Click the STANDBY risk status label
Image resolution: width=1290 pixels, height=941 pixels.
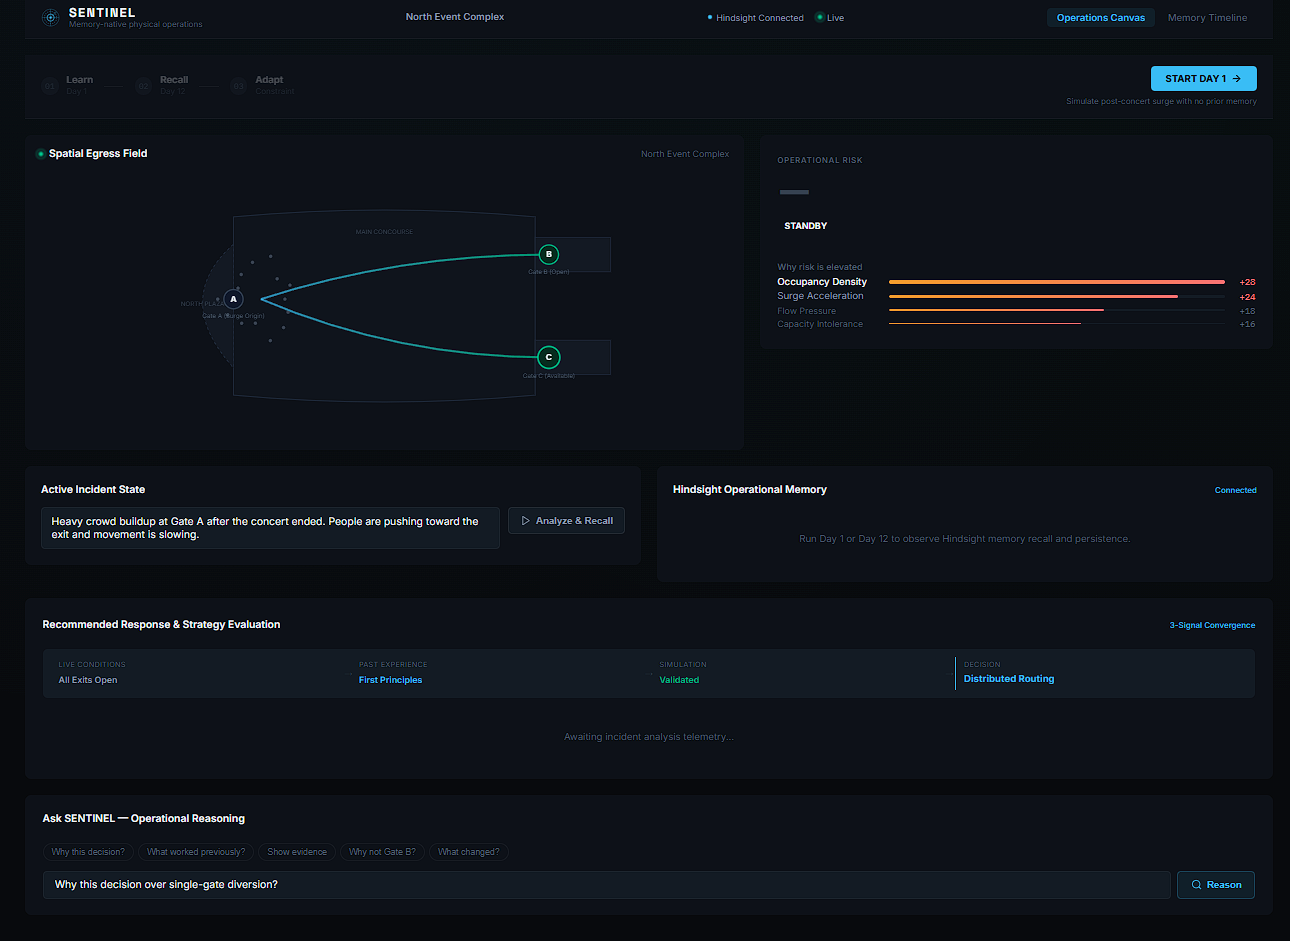[x=805, y=226]
